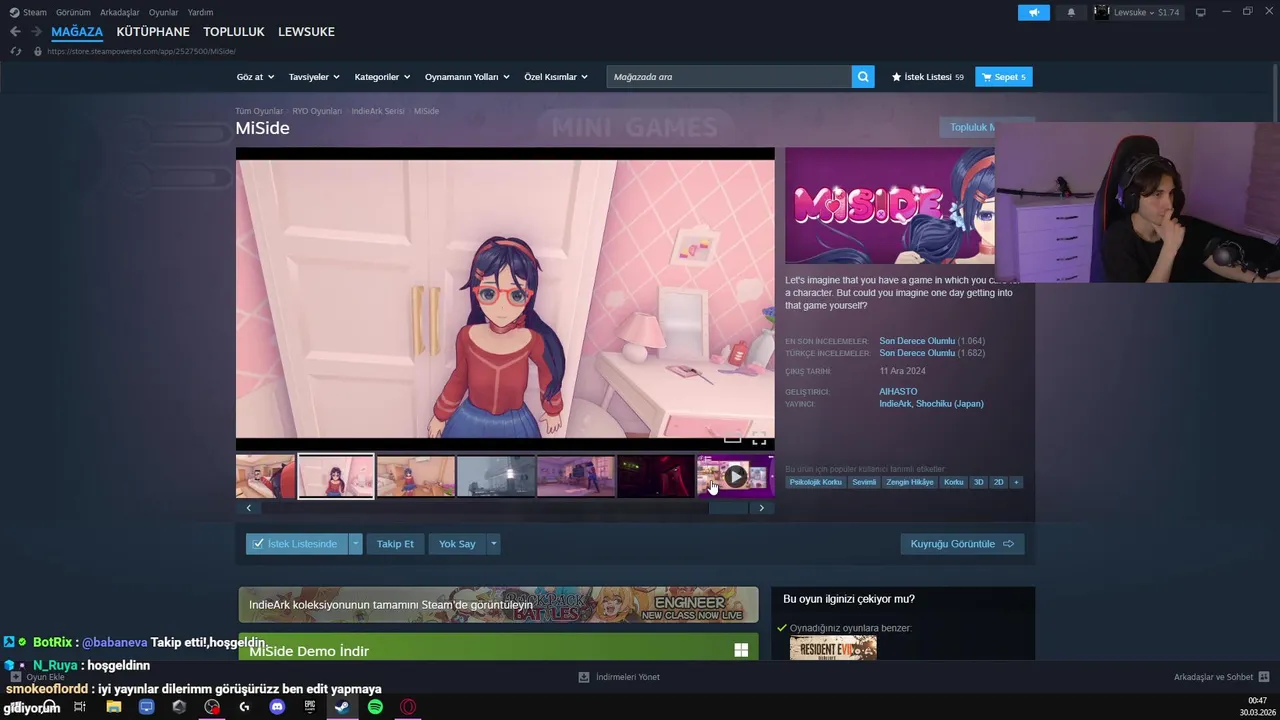
Task: Click the Zengin Hikâye tag
Action: (x=910, y=482)
